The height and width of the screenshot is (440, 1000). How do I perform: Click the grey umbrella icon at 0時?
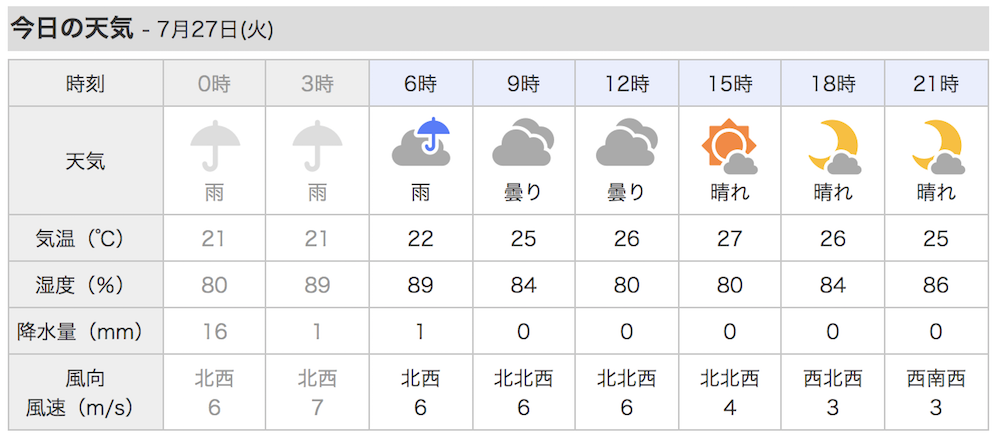pyautogui.click(x=215, y=146)
